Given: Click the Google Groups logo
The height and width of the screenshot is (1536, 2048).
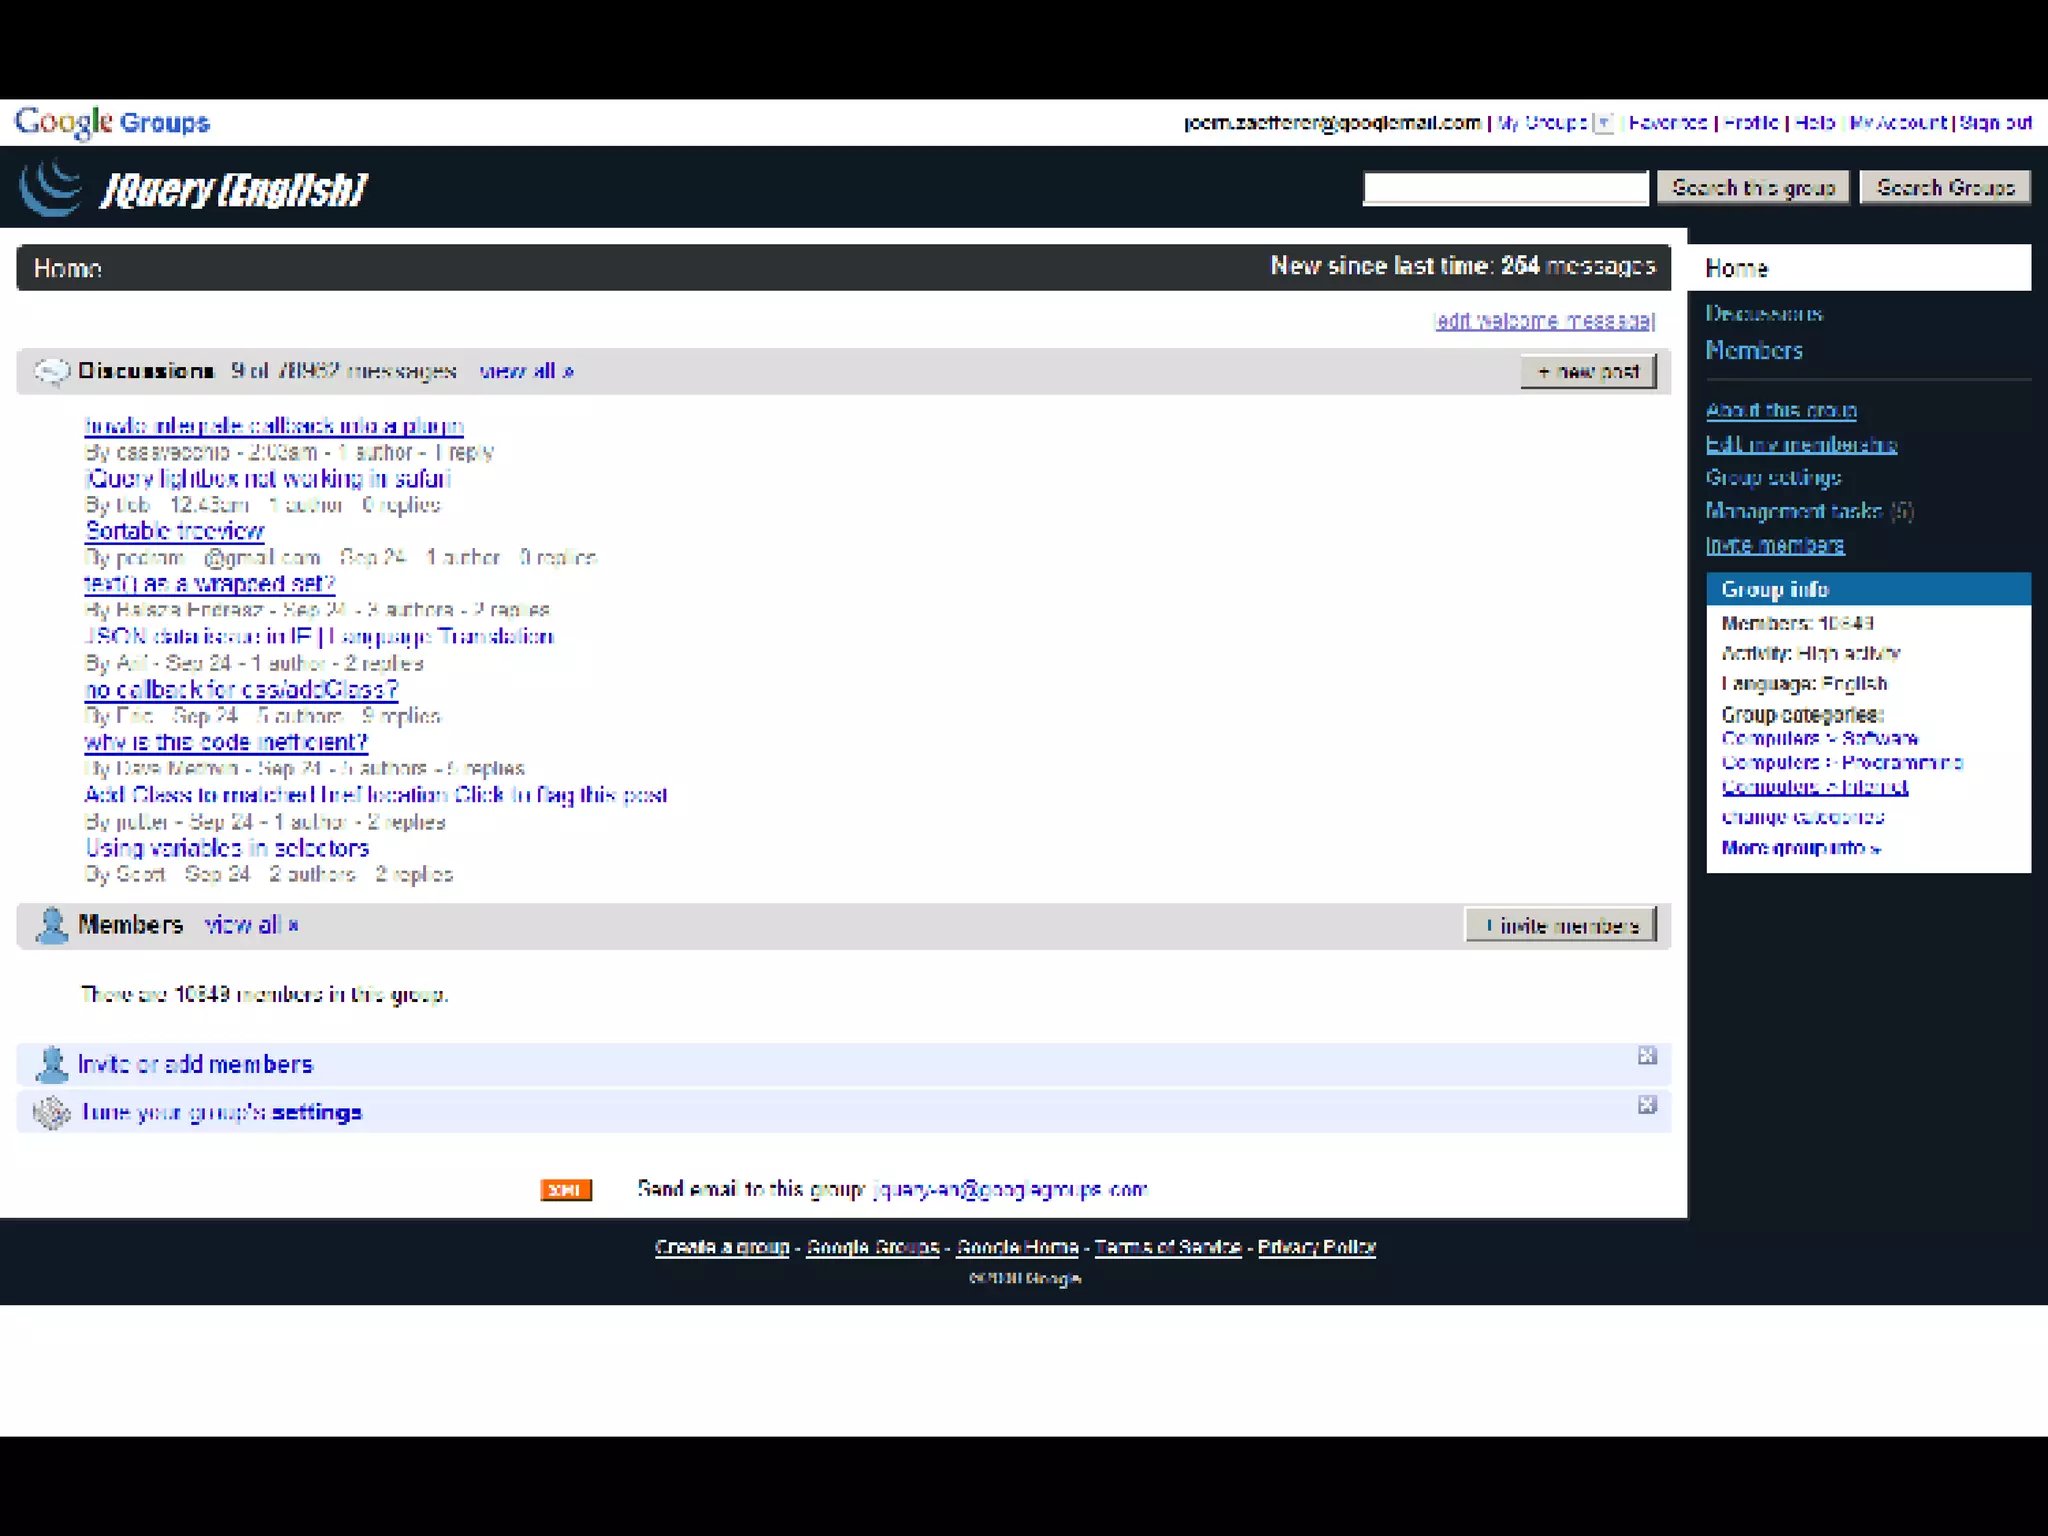Looking at the screenshot, I should click(x=112, y=122).
